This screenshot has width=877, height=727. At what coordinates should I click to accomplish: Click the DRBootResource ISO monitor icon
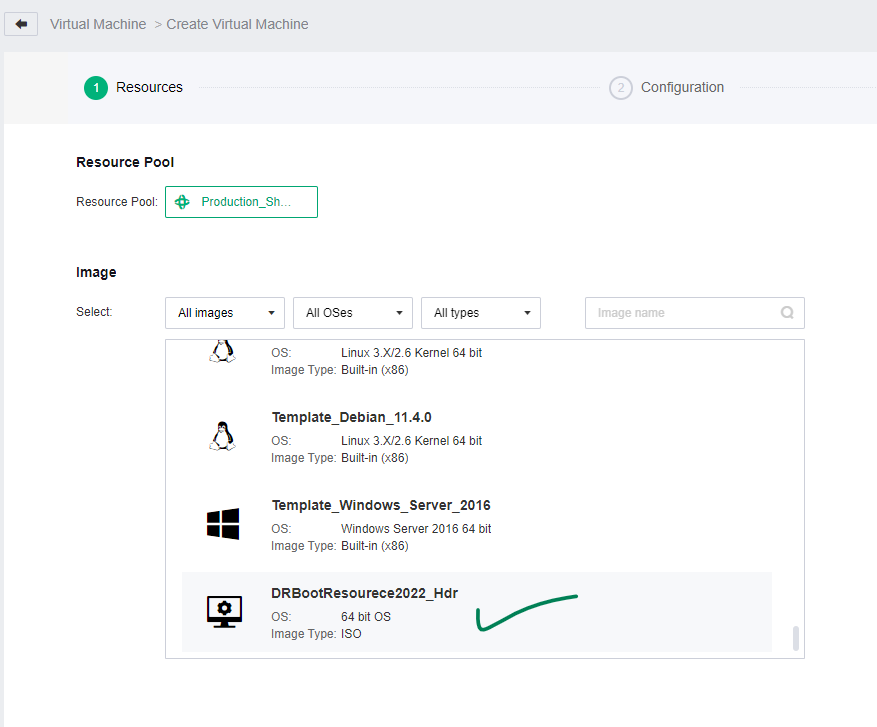pos(224,612)
